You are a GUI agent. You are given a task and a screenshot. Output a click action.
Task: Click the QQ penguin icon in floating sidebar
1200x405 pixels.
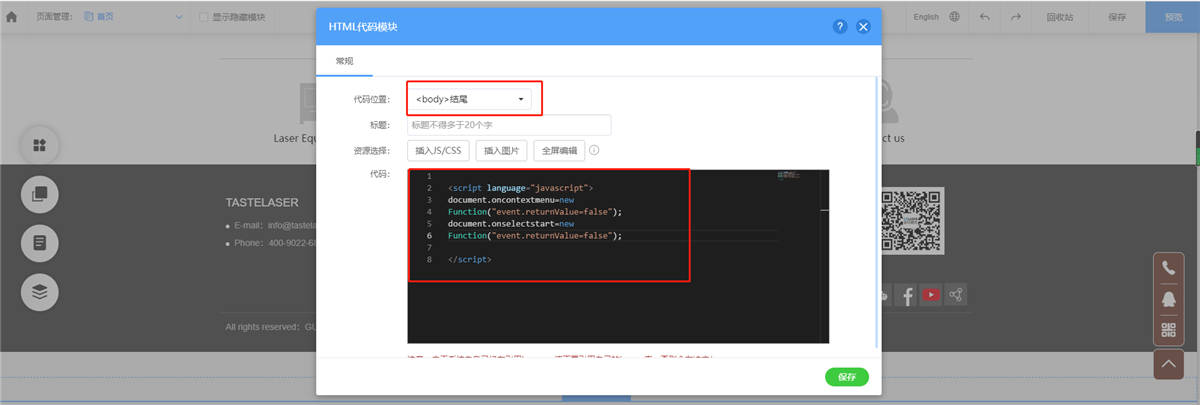point(1168,299)
